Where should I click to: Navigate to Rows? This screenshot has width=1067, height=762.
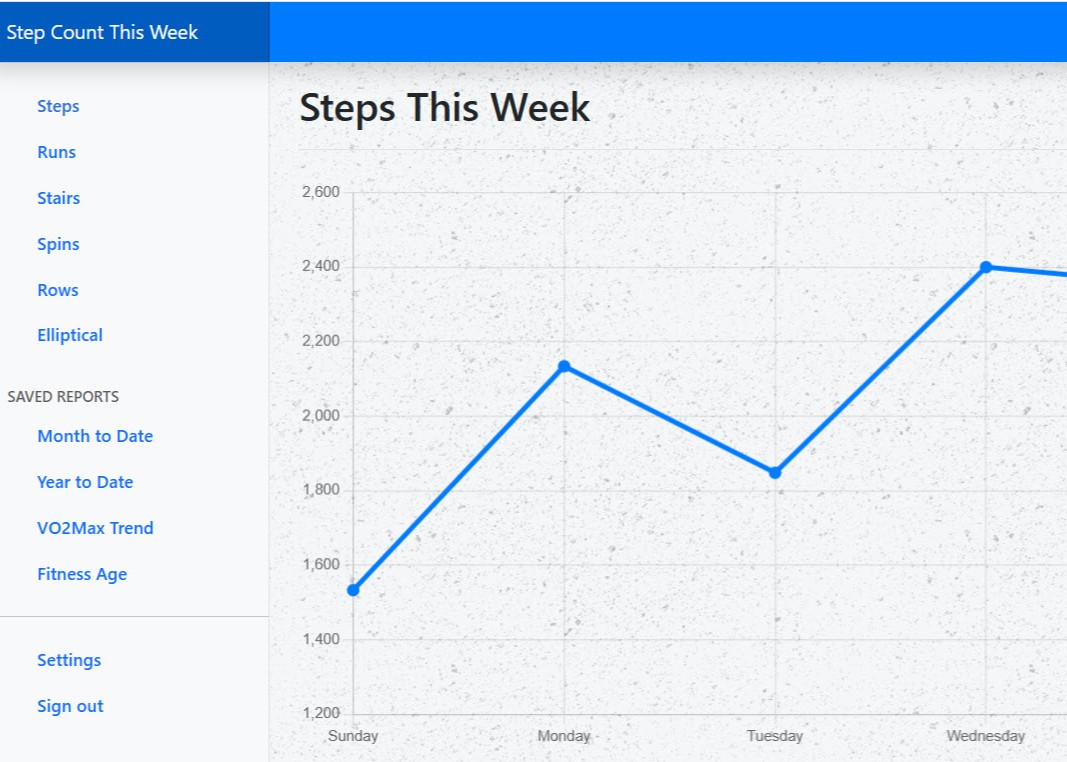click(x=58, y=290)
